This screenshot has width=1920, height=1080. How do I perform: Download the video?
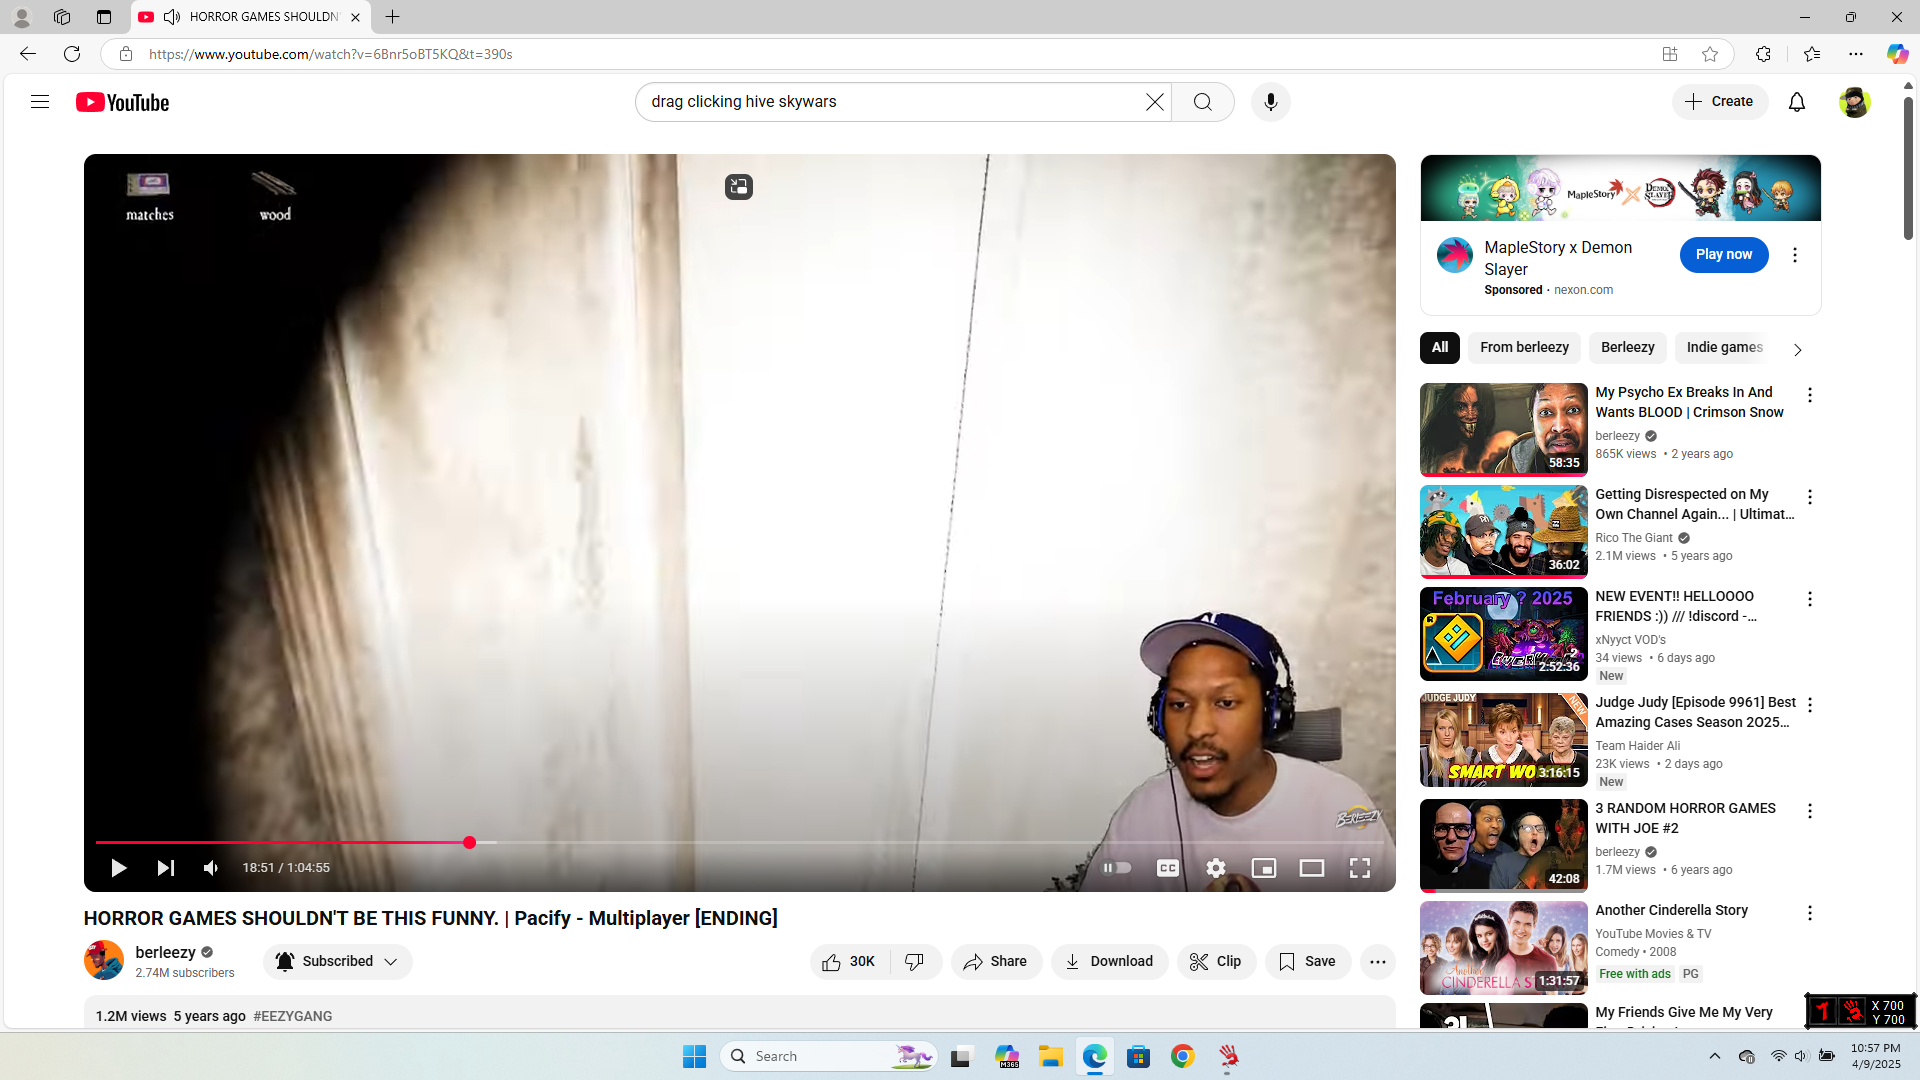pos(1109,962)
